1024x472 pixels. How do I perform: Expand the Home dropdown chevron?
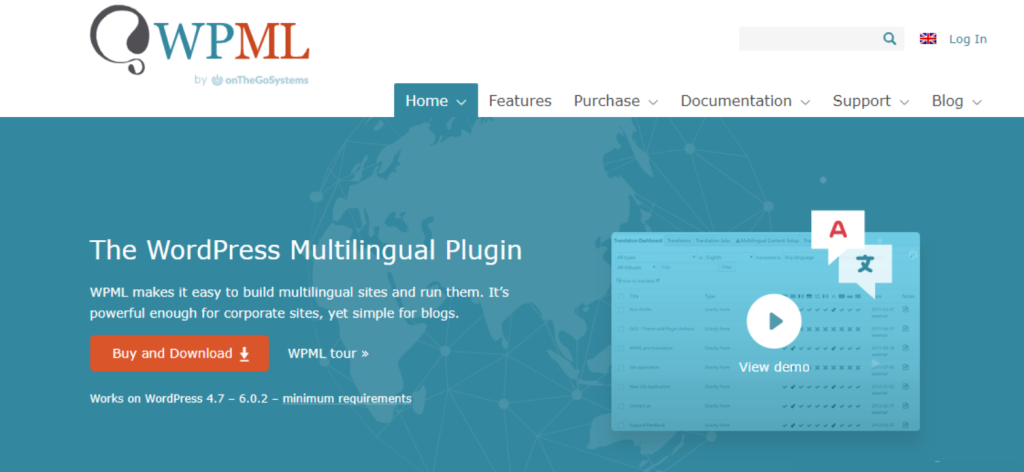click(x=462, y=102)
